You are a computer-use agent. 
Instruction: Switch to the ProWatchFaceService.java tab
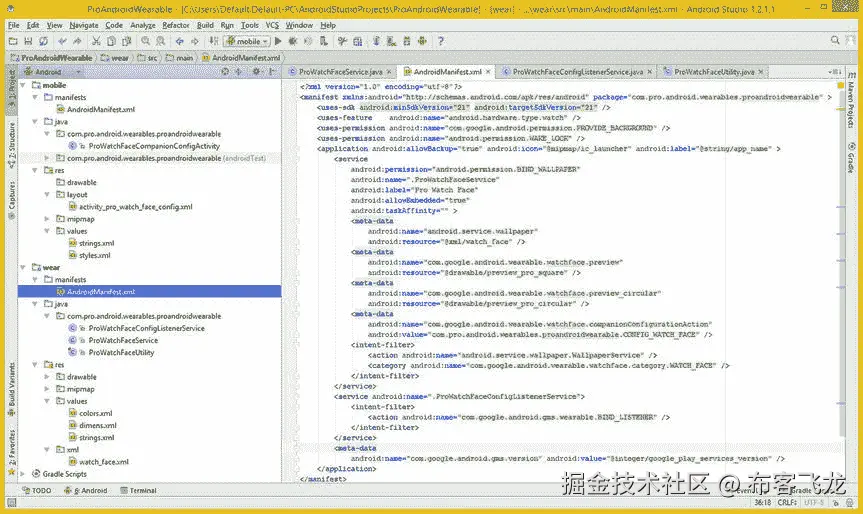click(340, 72)
